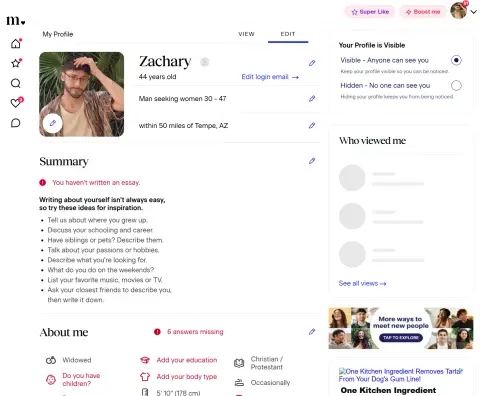Viewport: 480px width, 396px height.
Task: Select 'Hidden - No one can see you'
Action: [x=456, y=86]
